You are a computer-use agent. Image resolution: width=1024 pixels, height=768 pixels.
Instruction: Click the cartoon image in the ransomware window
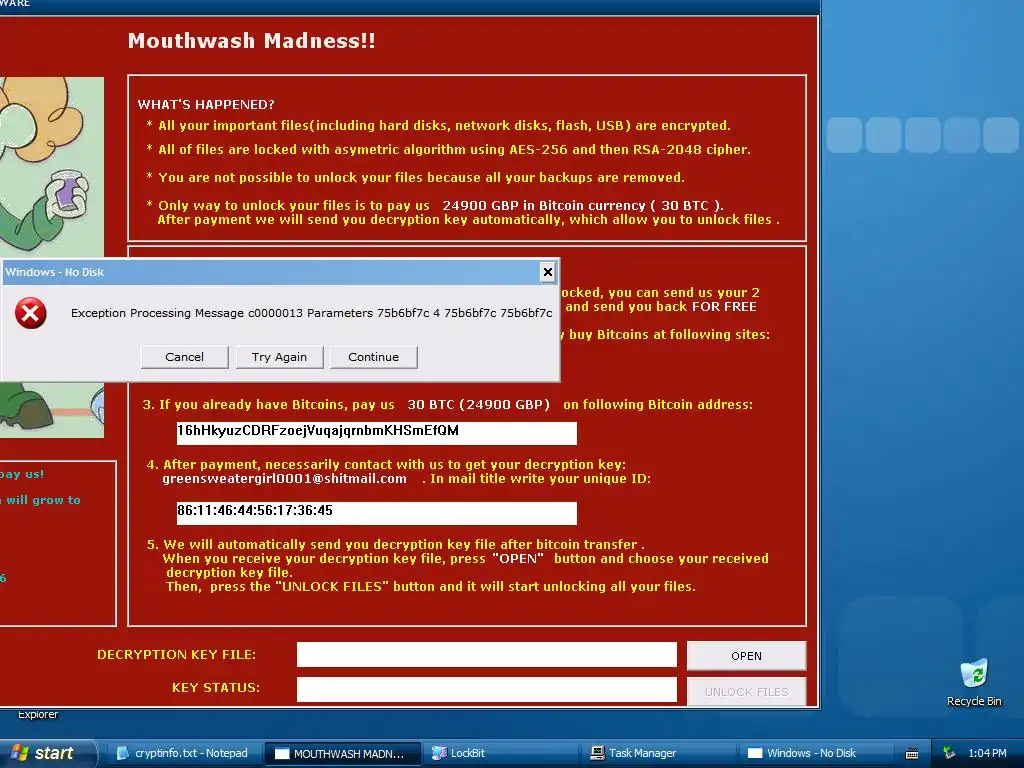(52, 167)
